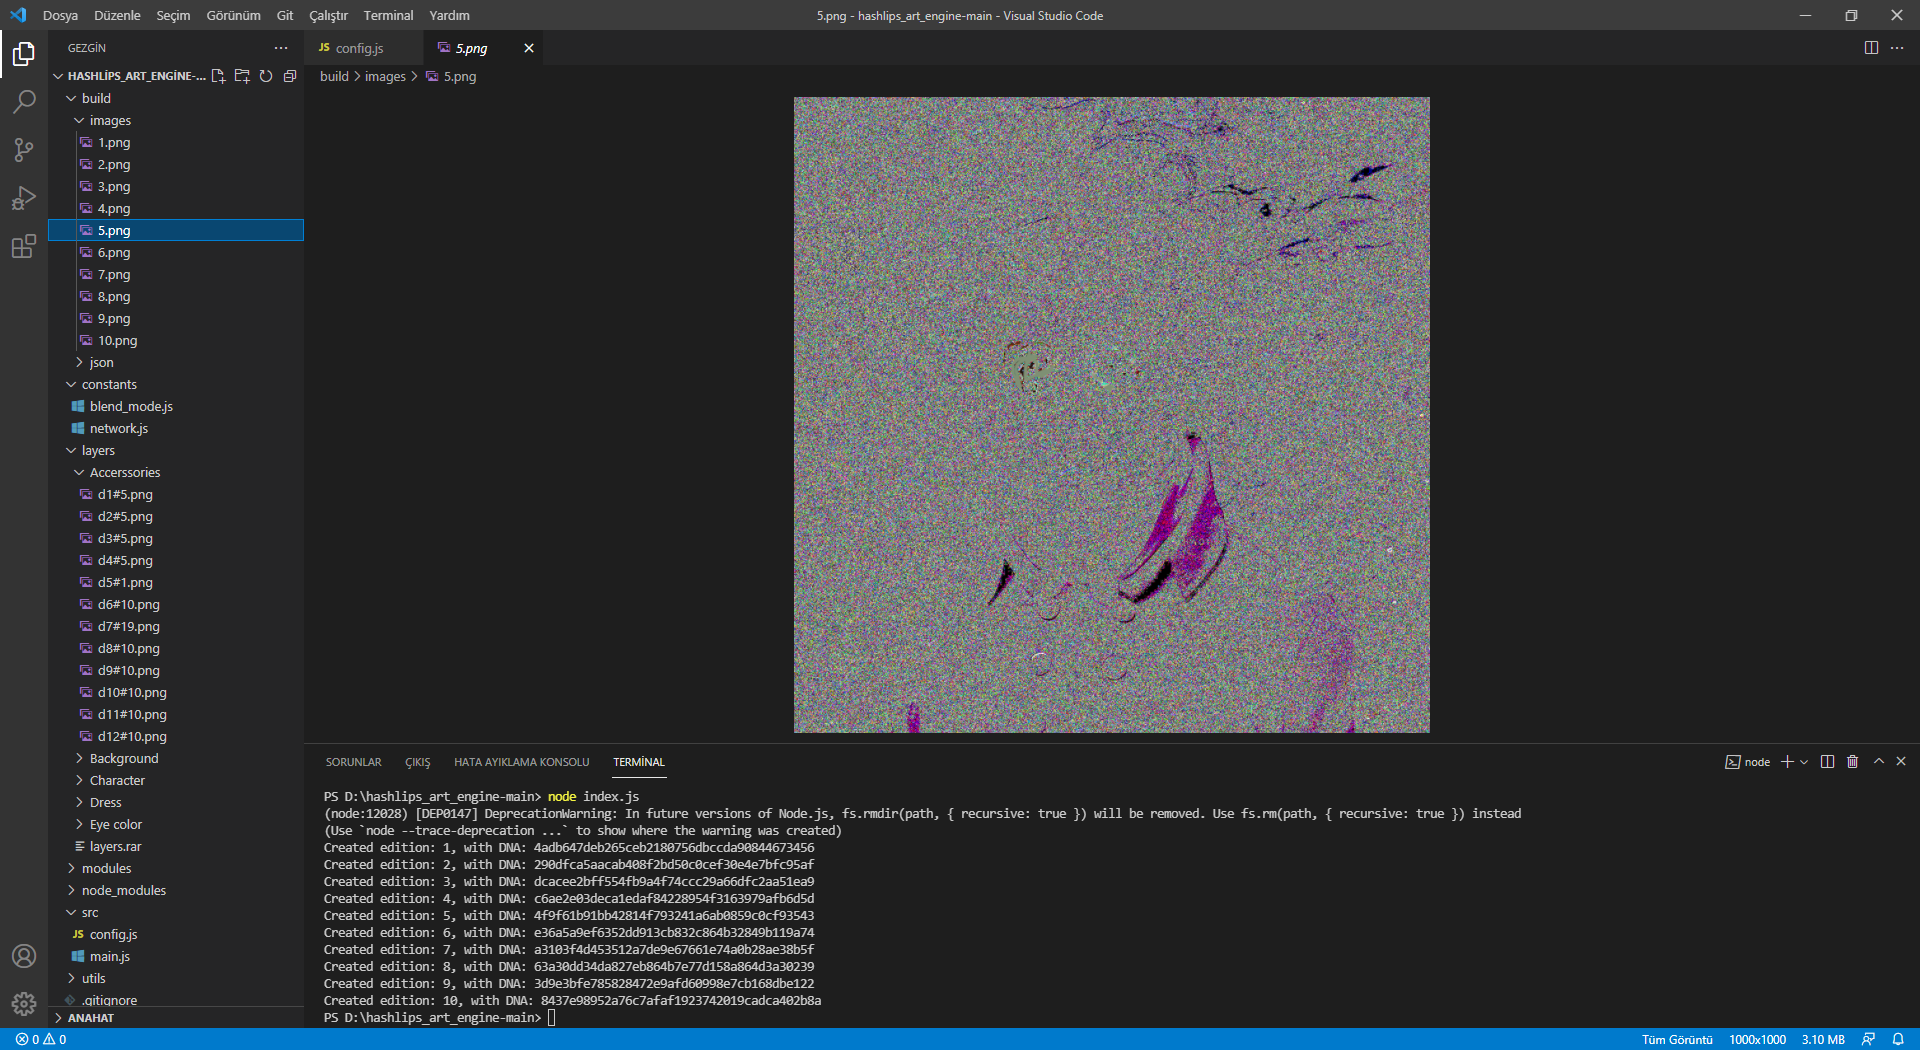The width and height of the screenshot is (1920, 1050).
Task: Click the 3.10 MB file size status
Action: [x=1823, y=1039]
